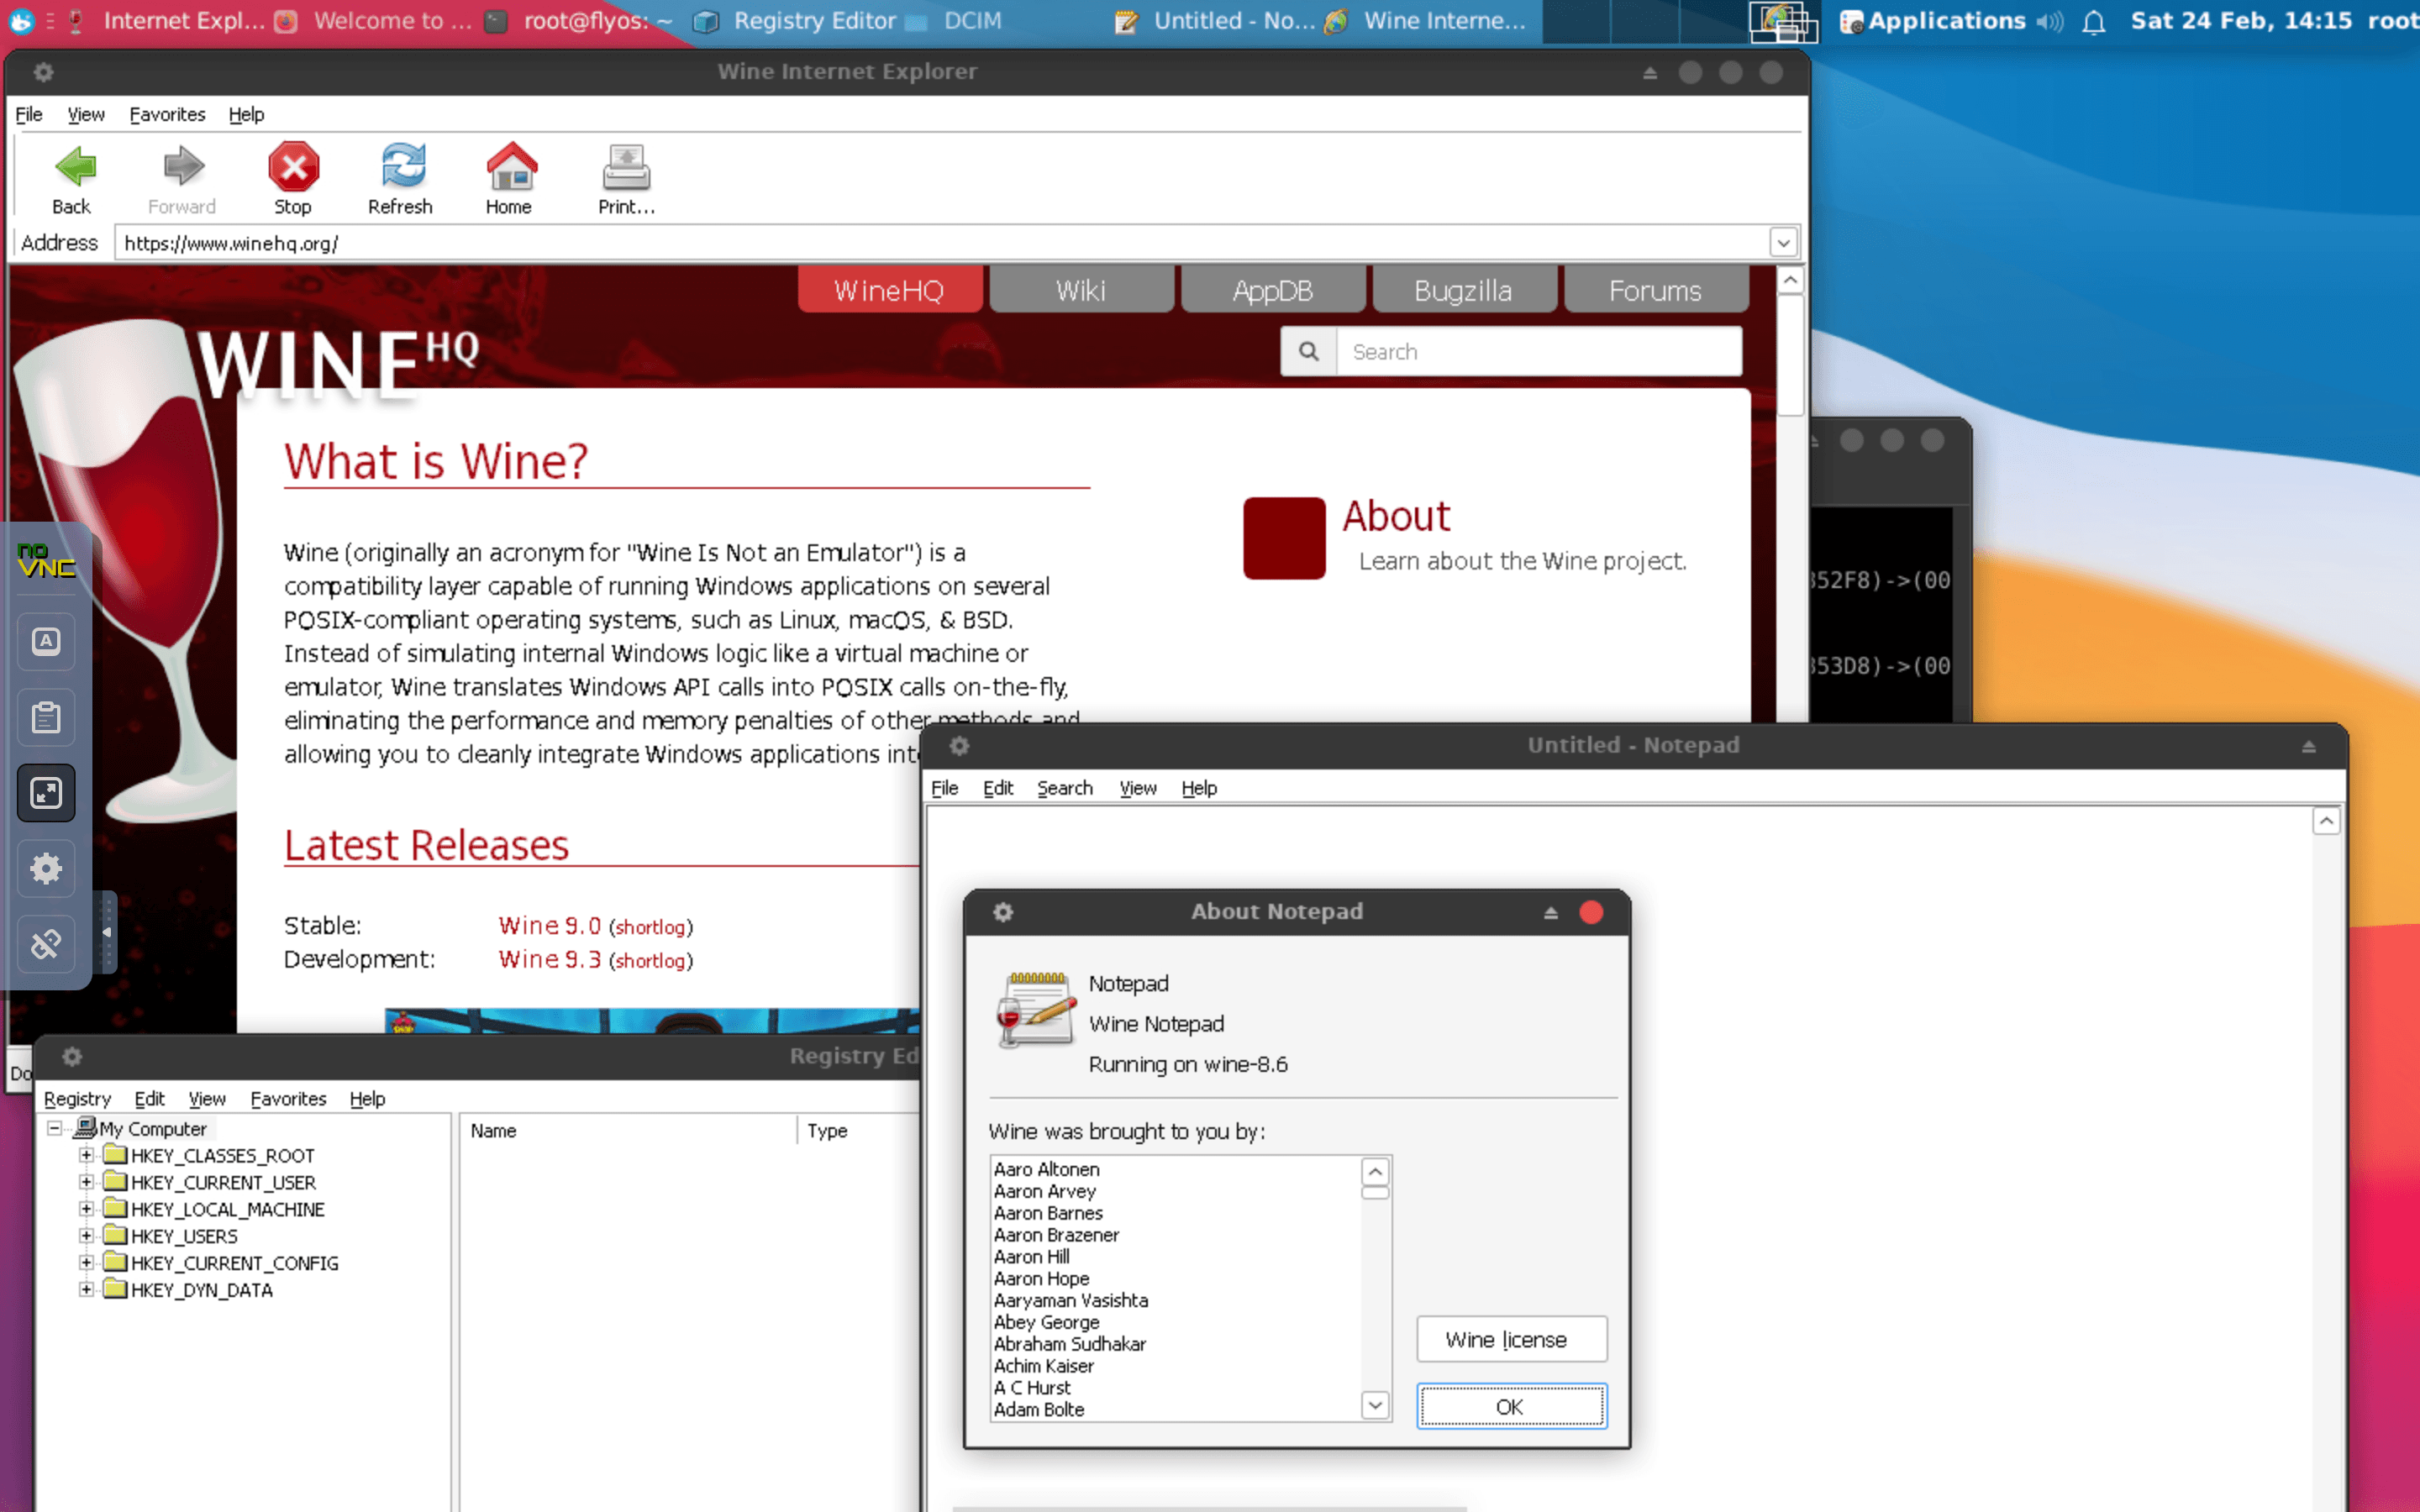
Task: Collapse the My Computer tree root
Action: tap(54, 1128)
